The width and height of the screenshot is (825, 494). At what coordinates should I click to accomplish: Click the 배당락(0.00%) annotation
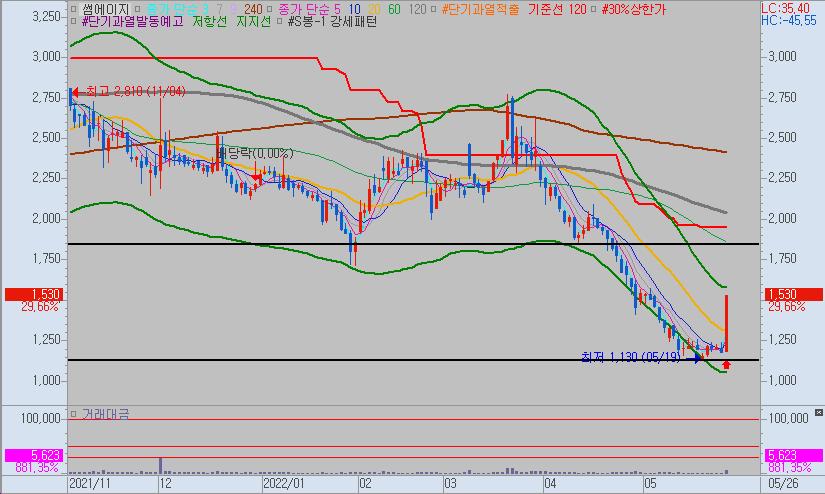[255, 154]
